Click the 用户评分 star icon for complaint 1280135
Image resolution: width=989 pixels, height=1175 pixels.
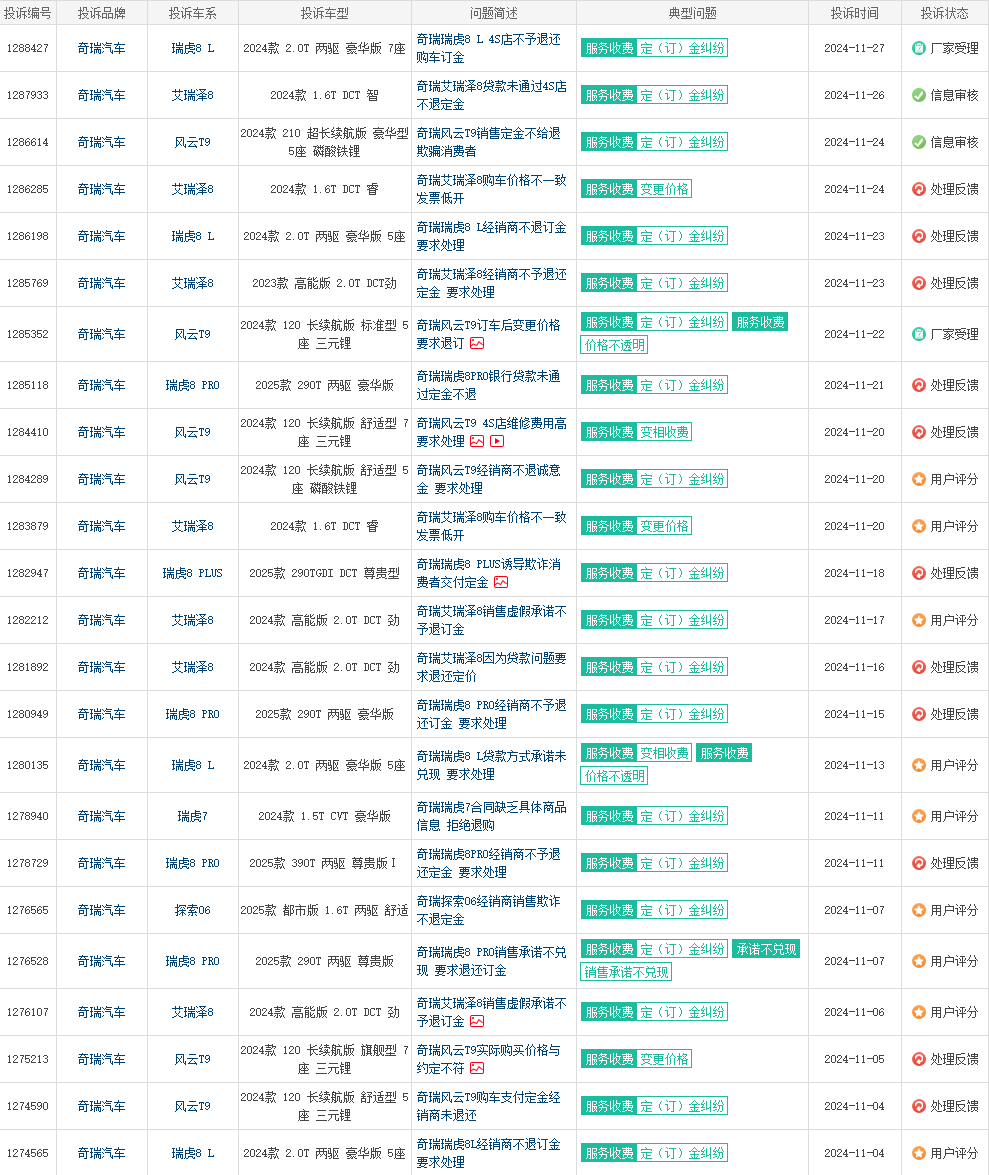(x=919, y=765)
